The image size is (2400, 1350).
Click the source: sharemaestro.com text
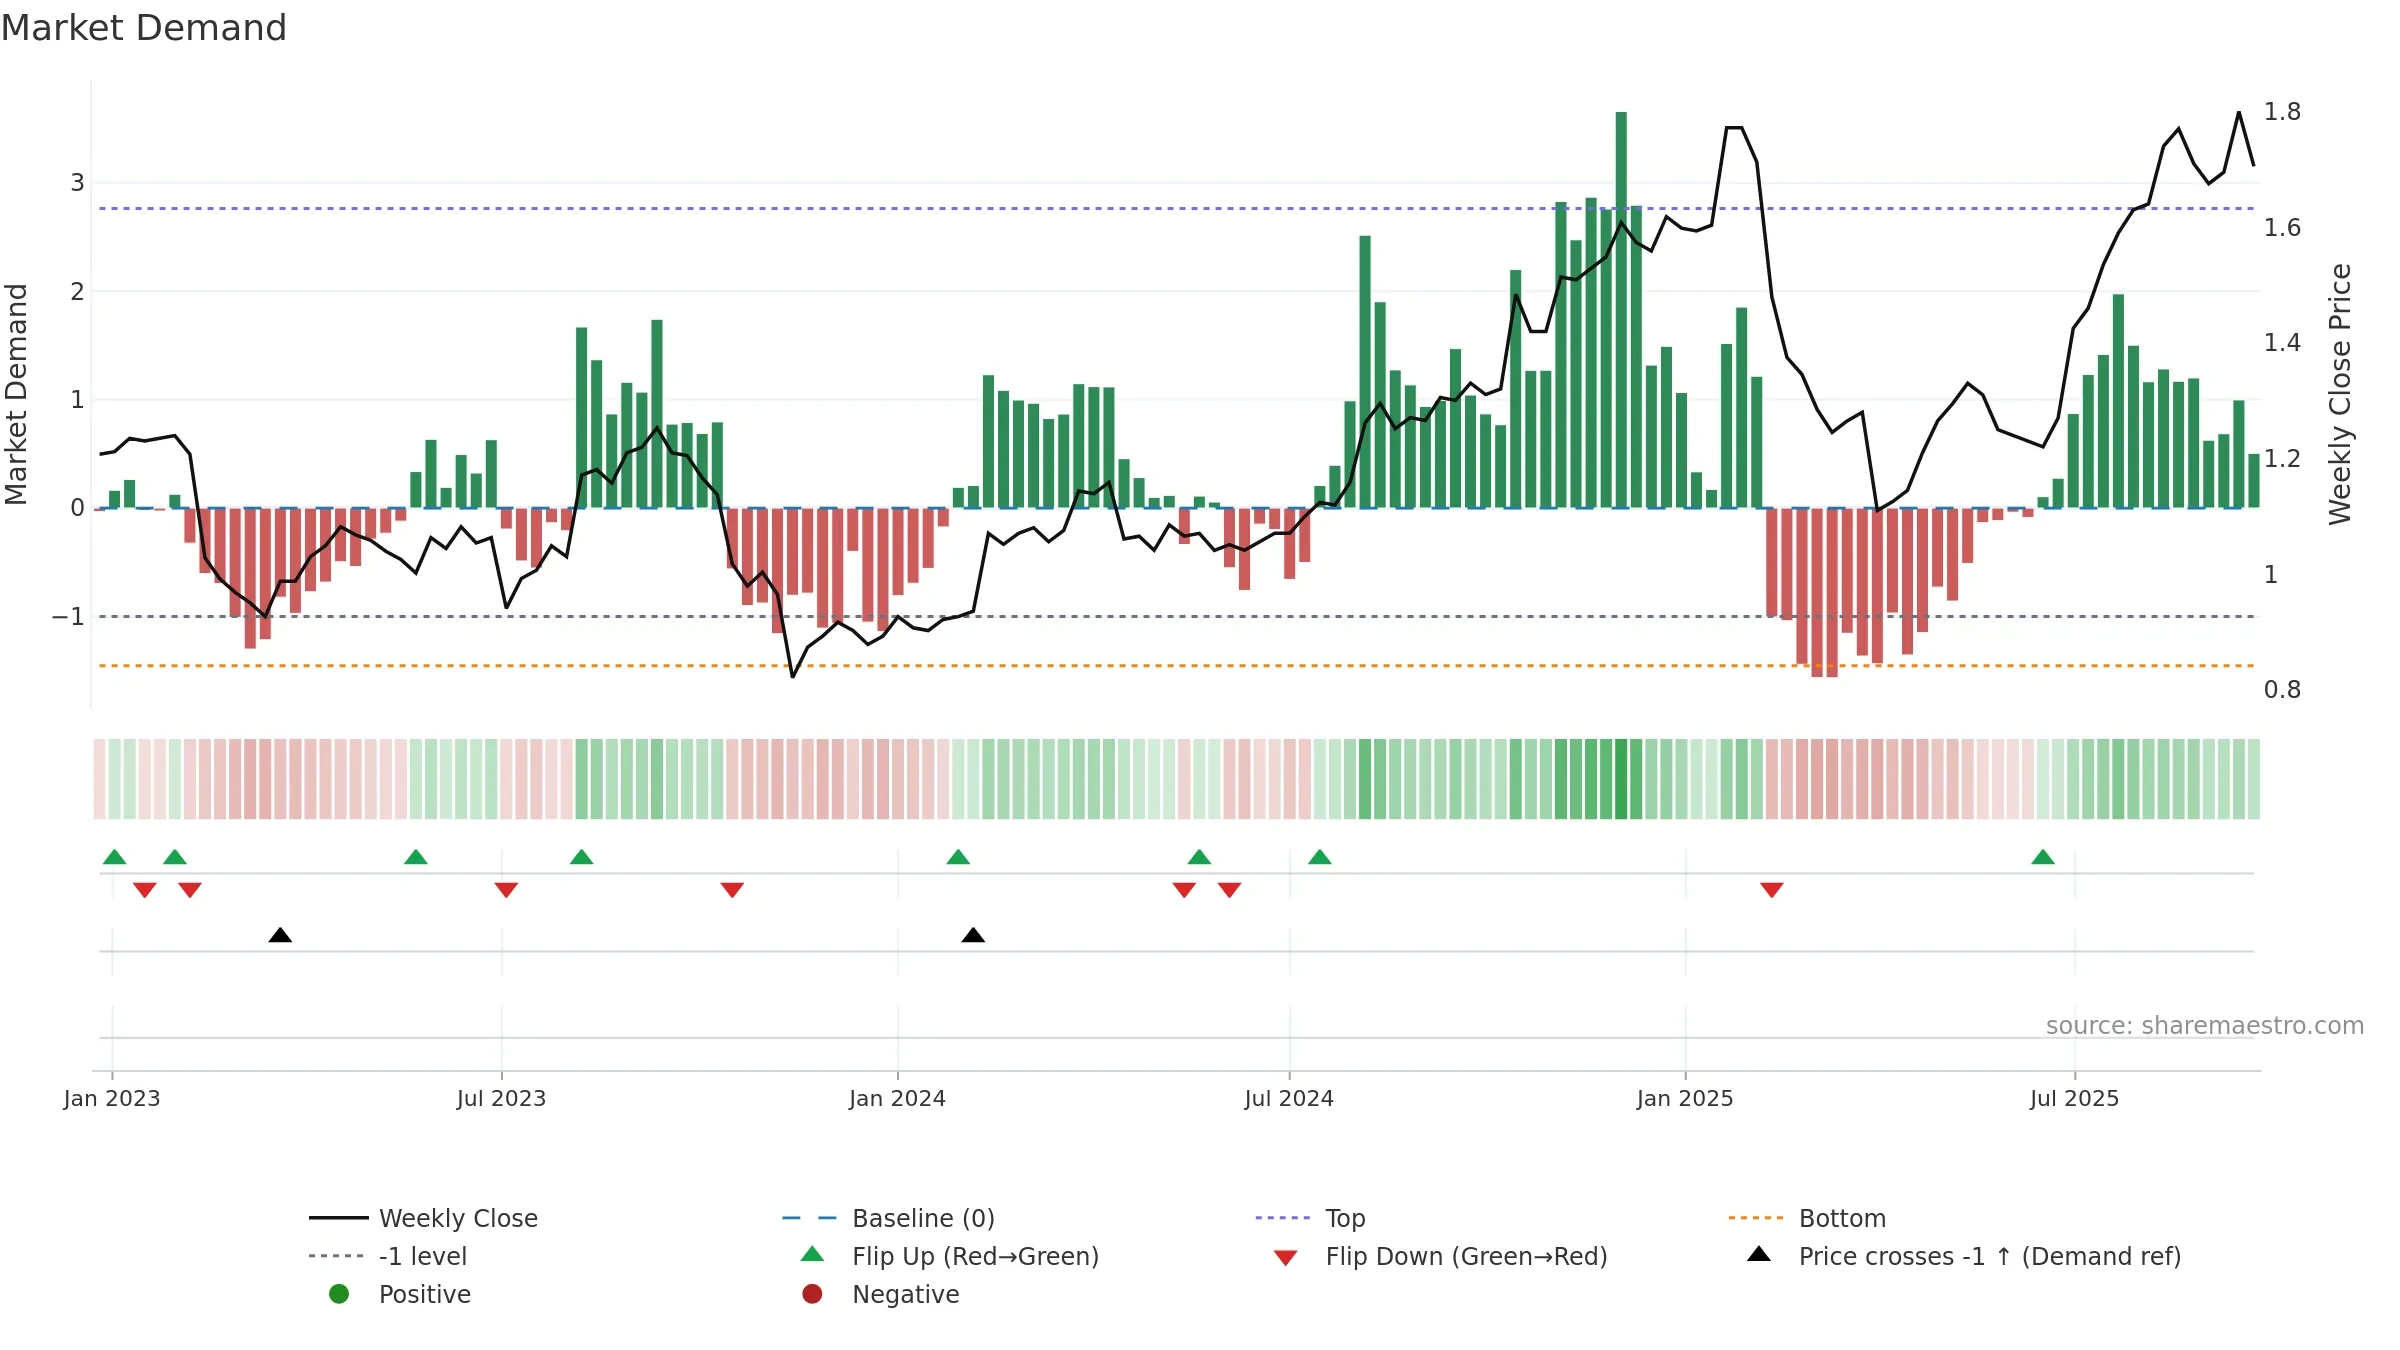pos(2204,1025)
